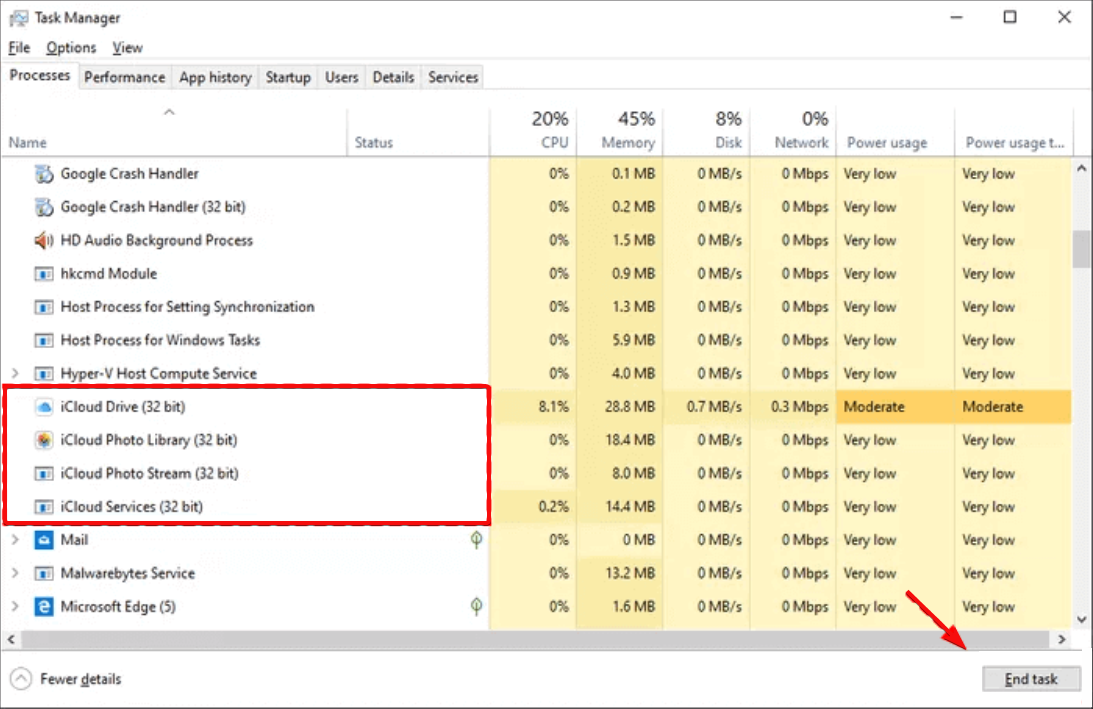
Task: Expand the Mail process group
Action: [15, 540]
